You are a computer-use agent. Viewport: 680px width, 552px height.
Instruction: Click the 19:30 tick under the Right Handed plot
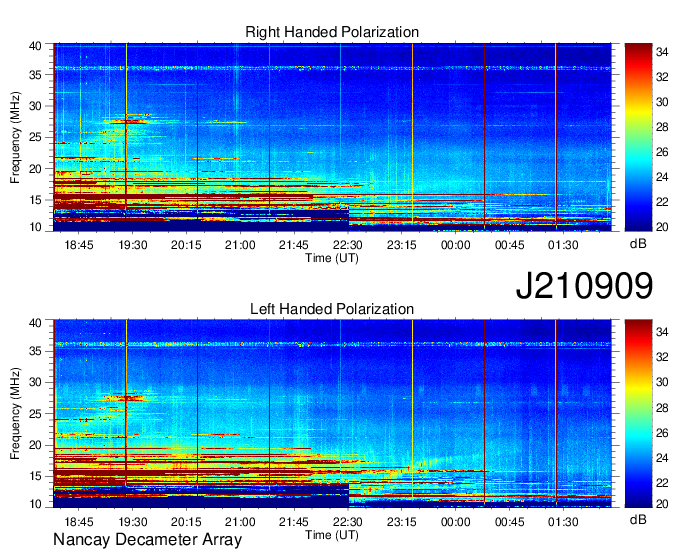point(133,245)
